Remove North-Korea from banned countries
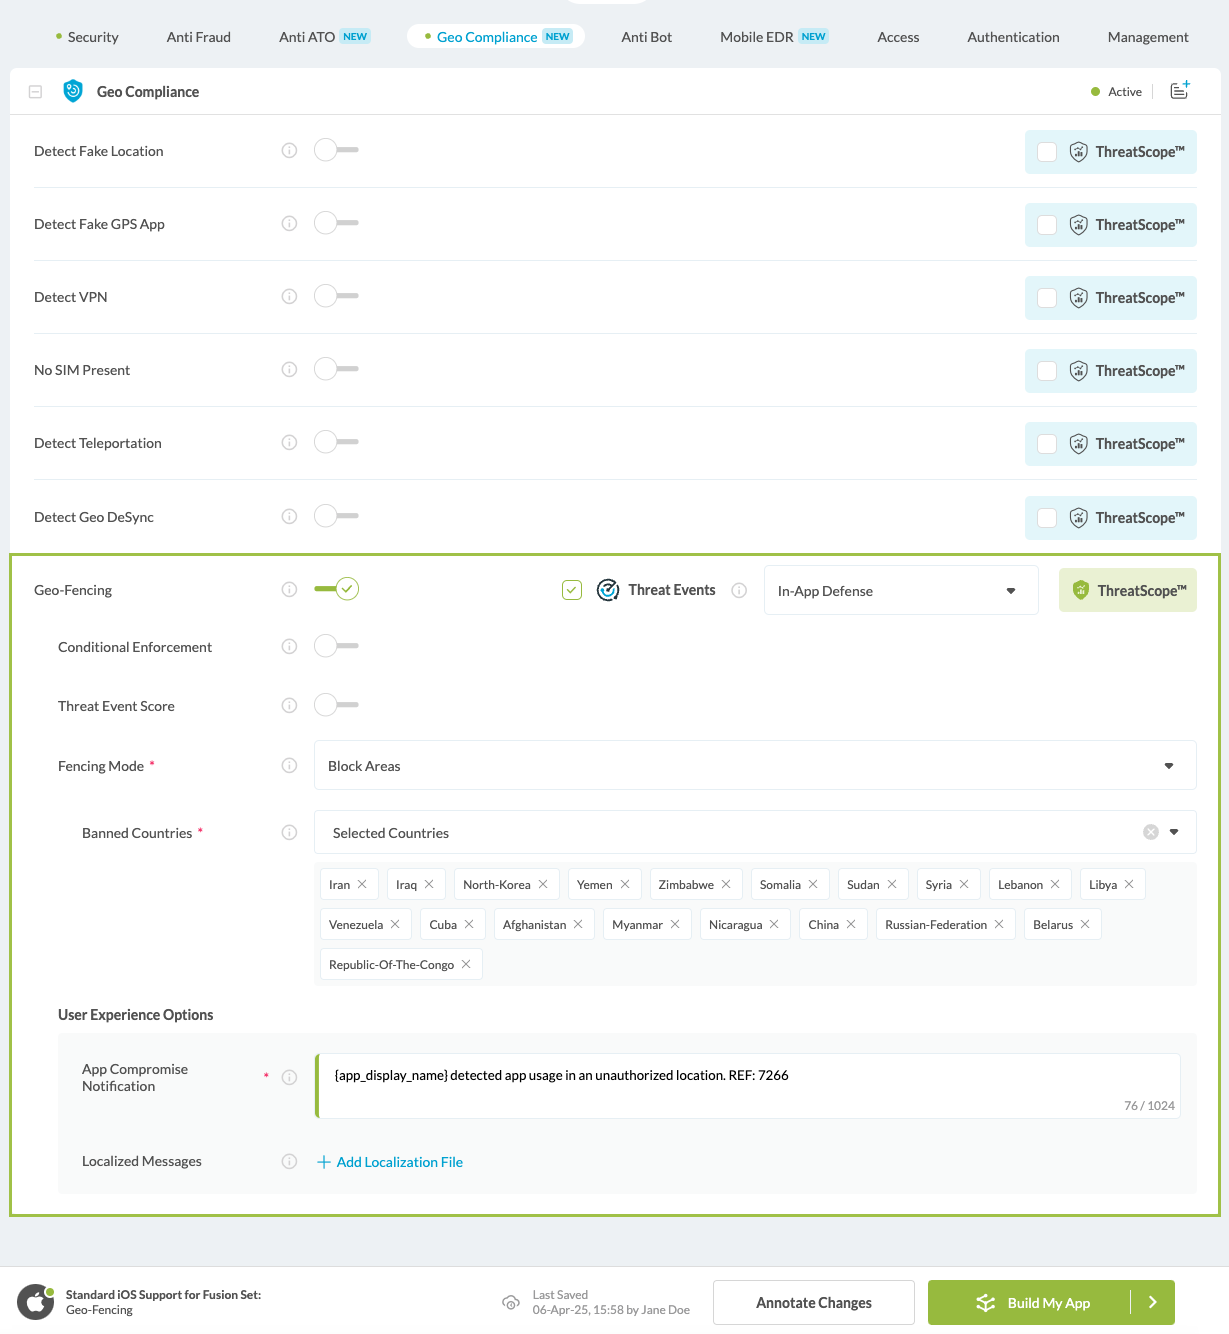Viewport: 1229px width, 1334px height. point(543,885)
